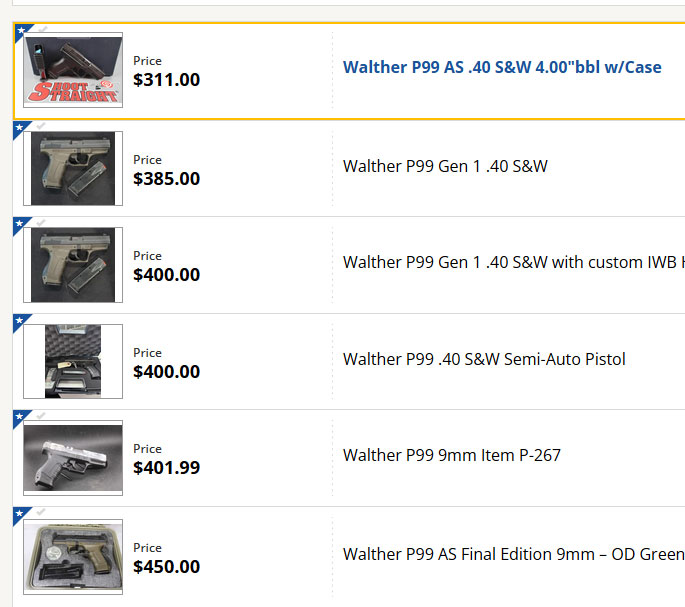
Task: Open Walther P99 Gen 1 with custom IWB title
Action: 514,262
